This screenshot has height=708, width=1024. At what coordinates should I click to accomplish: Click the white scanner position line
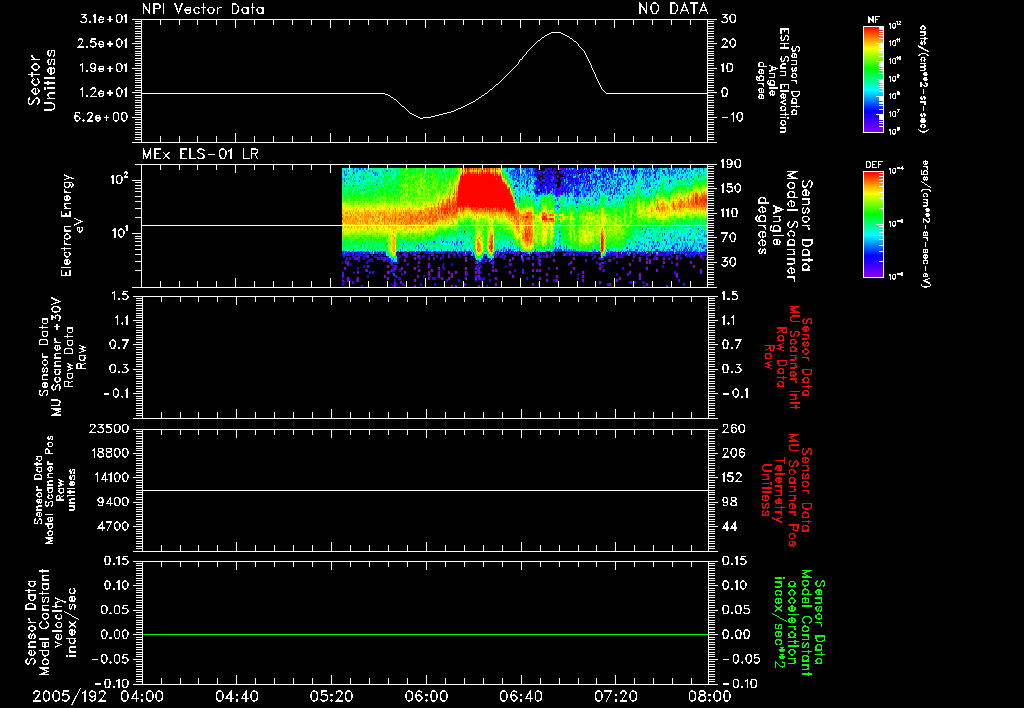425,490
